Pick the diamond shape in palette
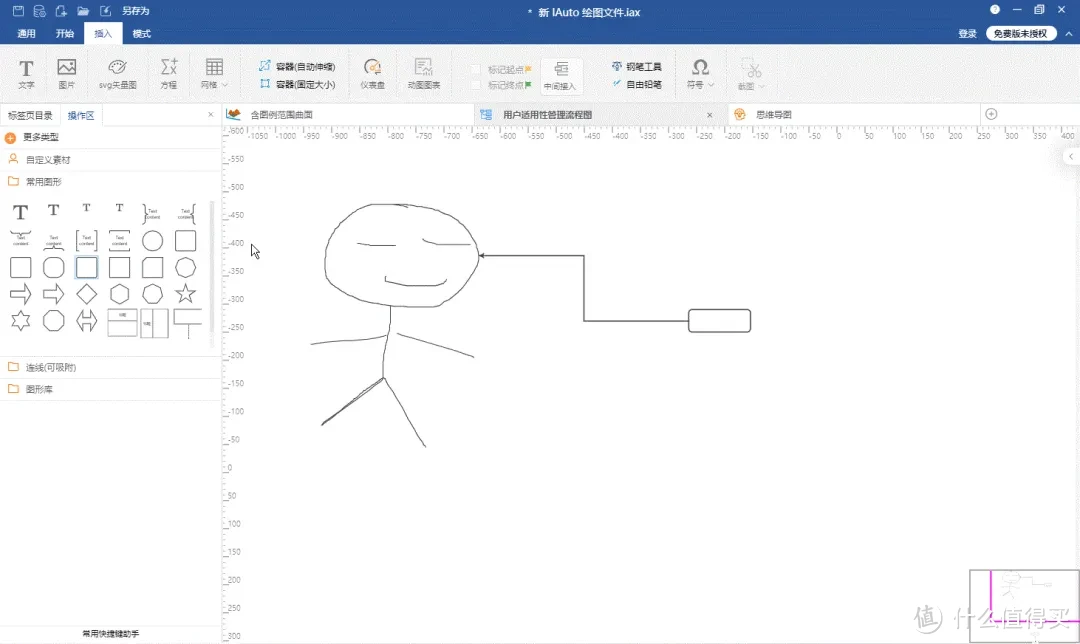The image size is (1080, 644). [x=87, y=294]
